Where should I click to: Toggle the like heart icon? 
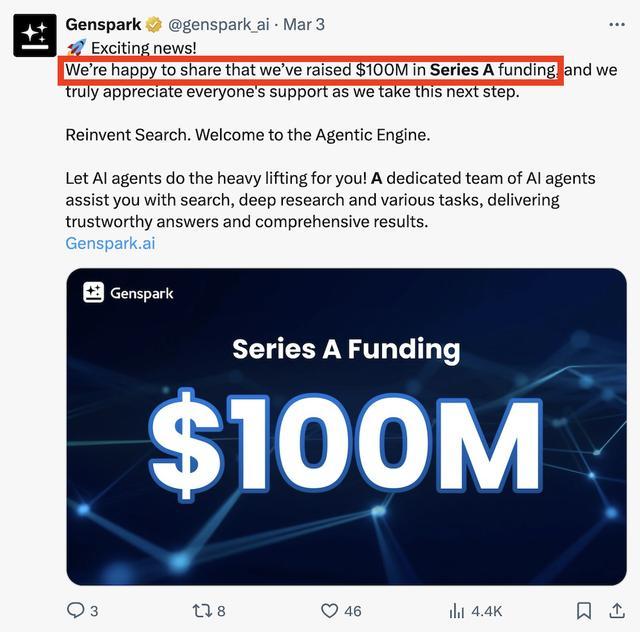tap(329, 610)
